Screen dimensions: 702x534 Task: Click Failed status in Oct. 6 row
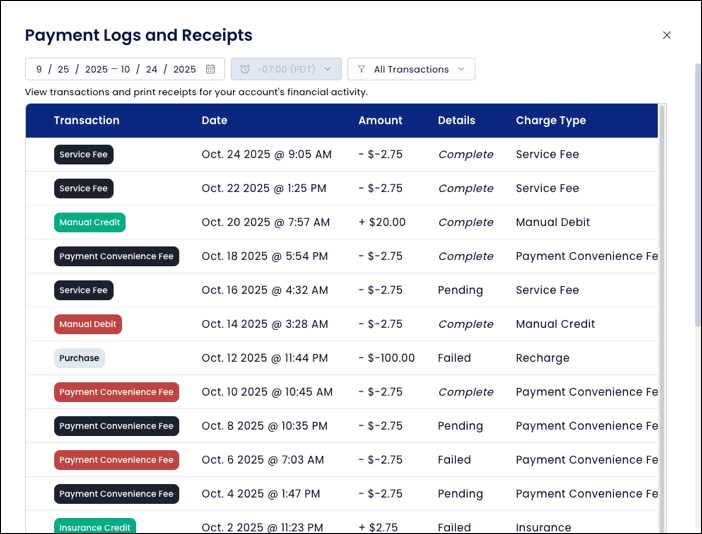454,460
